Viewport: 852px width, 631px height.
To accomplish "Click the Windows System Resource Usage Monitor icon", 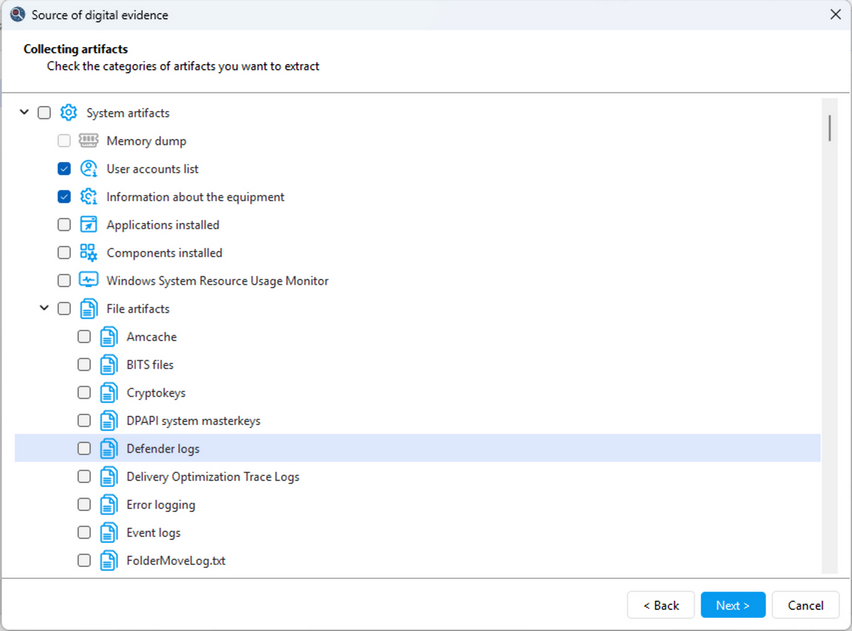I will point(89,281).
